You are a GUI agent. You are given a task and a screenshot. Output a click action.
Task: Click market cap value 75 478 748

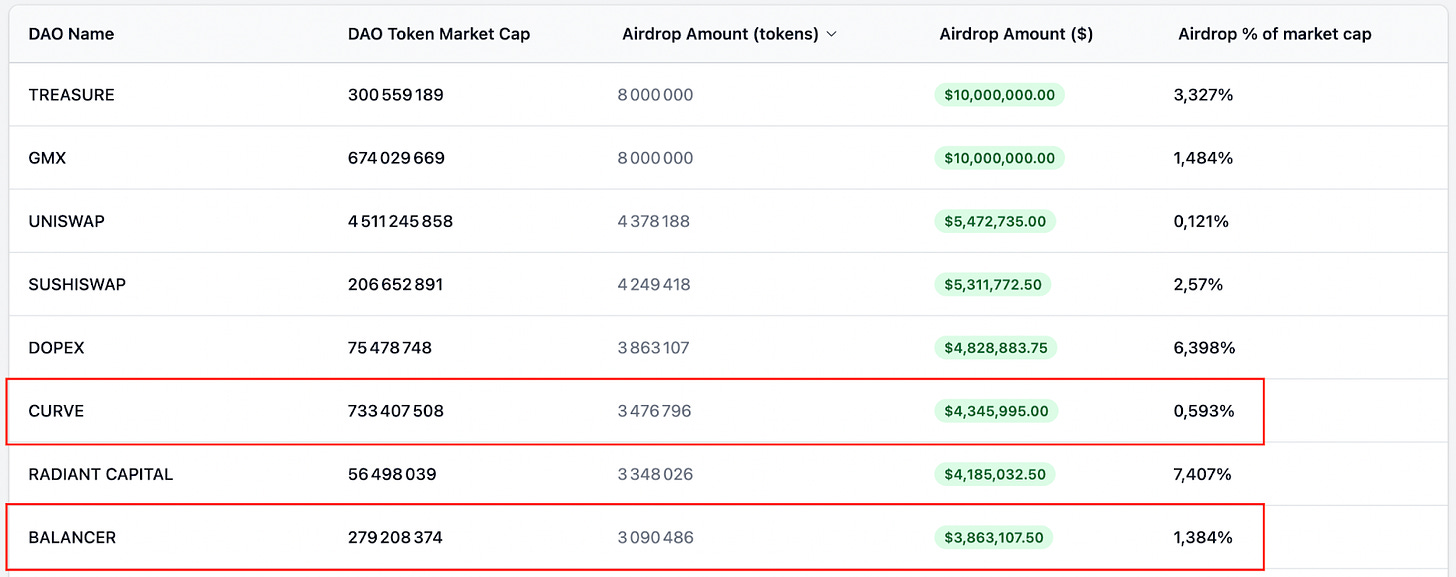pos(390,348)
